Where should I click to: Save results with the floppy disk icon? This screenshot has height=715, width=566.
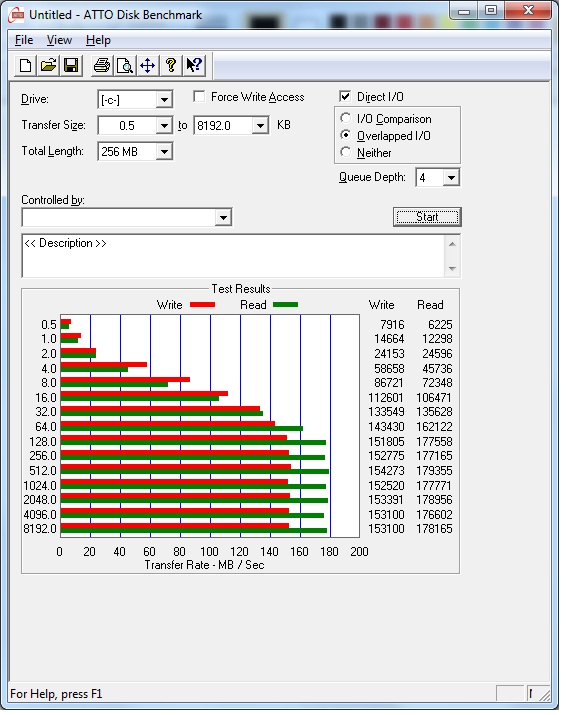tap(71, 66)
